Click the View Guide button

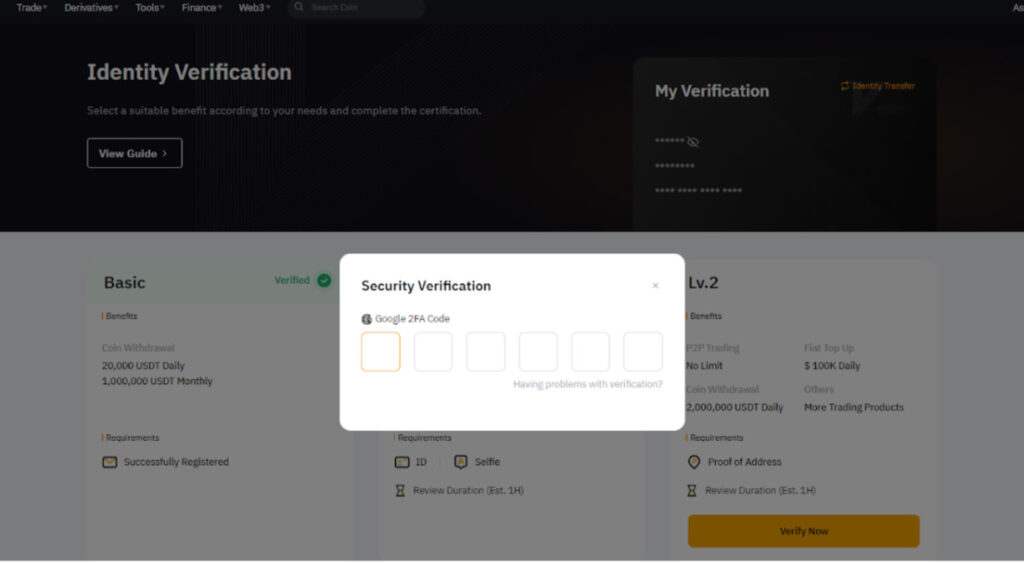point(135,153)
